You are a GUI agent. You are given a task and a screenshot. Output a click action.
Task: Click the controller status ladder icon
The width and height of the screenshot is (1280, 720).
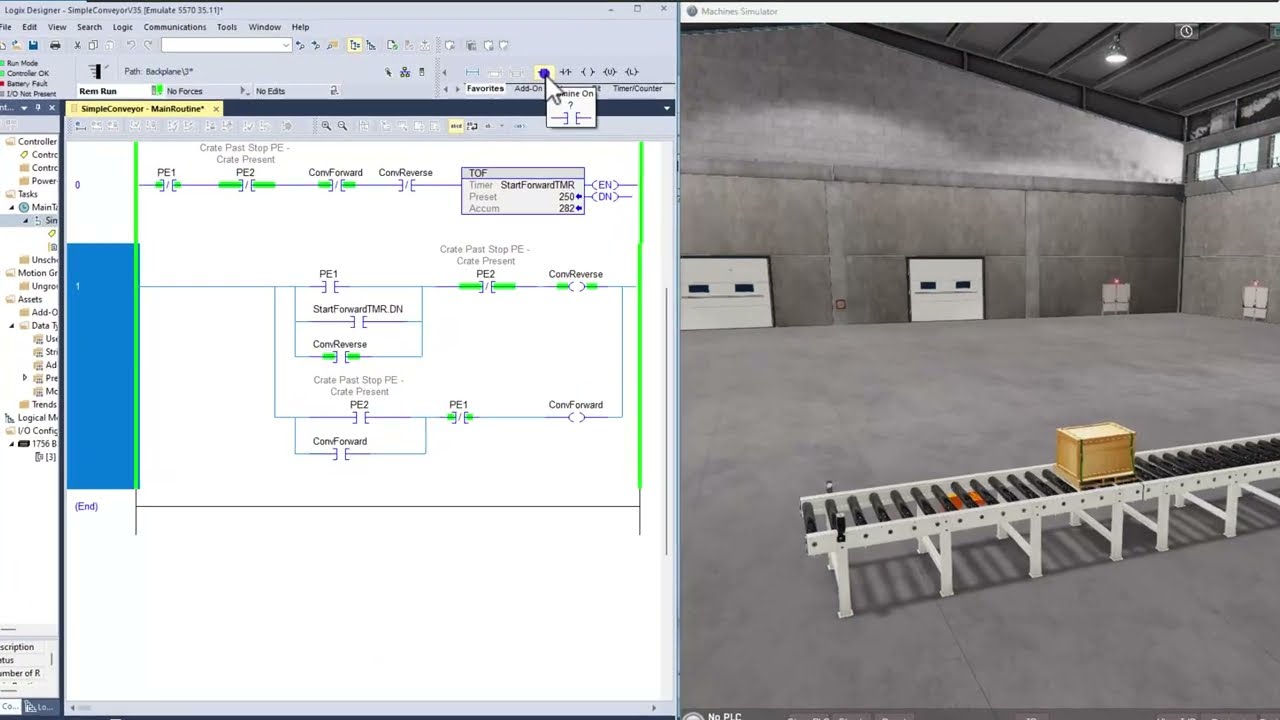(x=96, y=72)
